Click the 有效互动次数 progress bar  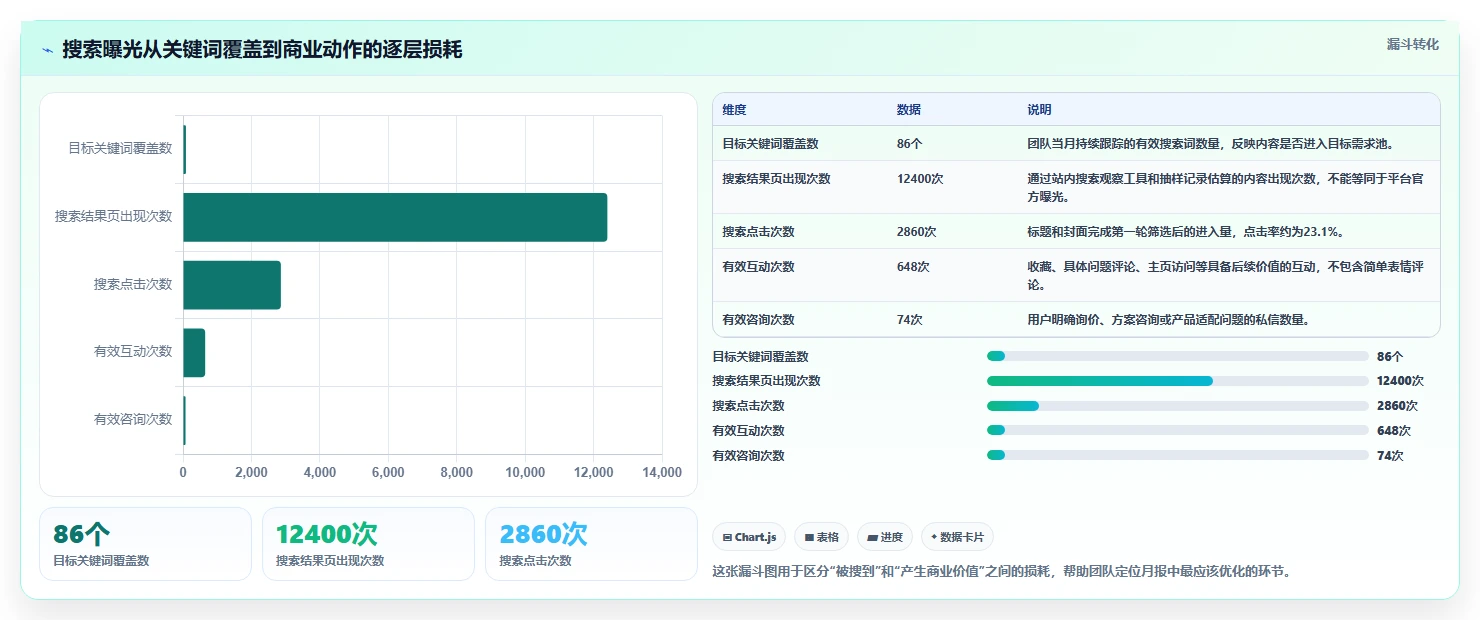1177,431
